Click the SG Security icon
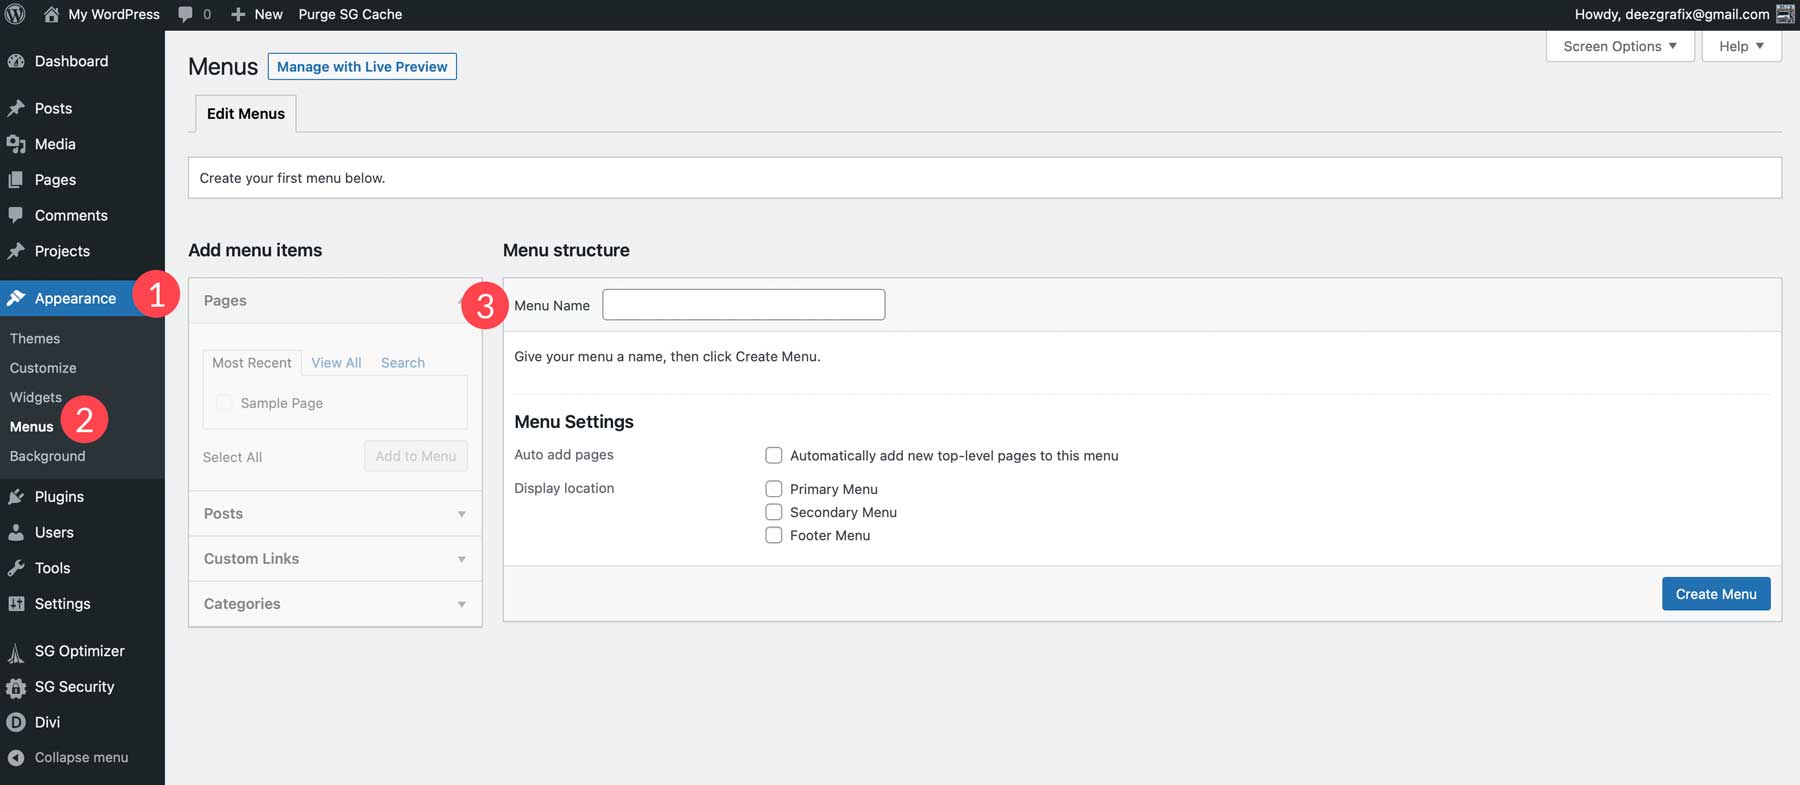1800x785 pixels. click(16, 687)
